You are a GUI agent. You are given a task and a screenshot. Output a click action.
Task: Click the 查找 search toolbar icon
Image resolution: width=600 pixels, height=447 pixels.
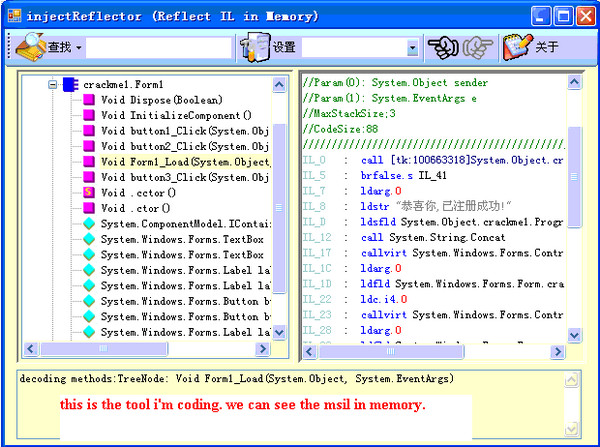point(28,47)
